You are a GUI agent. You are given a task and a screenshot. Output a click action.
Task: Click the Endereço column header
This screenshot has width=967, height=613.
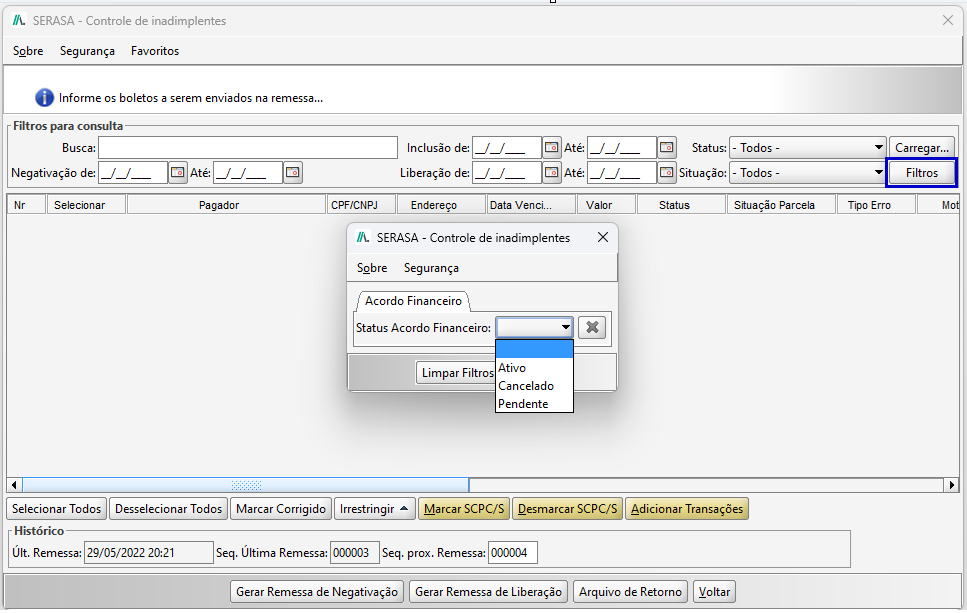point(442,205)
